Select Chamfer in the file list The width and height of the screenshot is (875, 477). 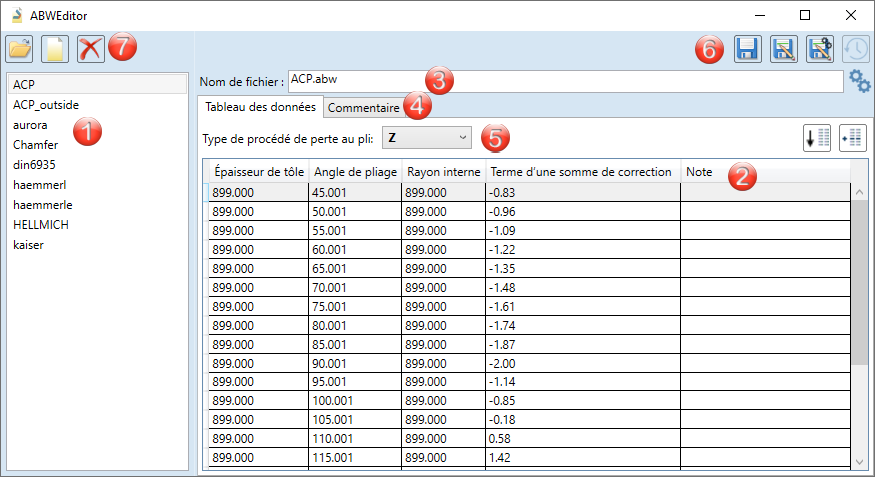[x=98, y=145]
